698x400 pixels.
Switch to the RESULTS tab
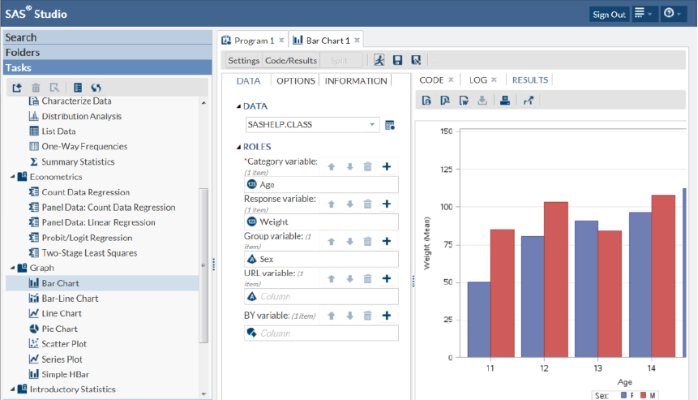coord(530,80)
